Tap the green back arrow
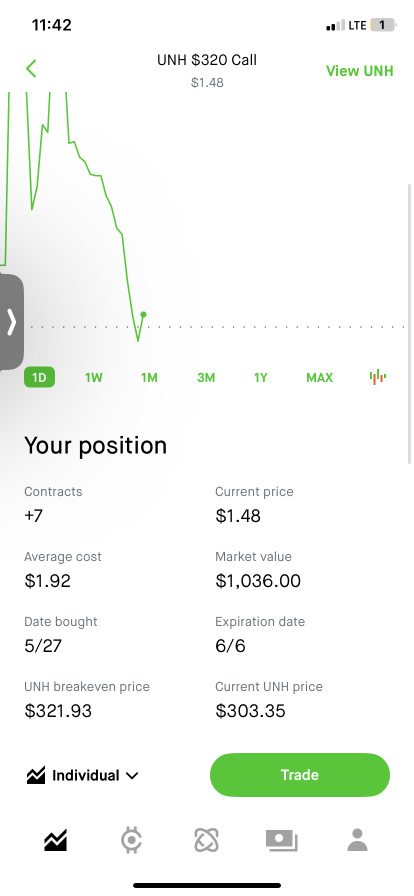This screenshot has height=896, width=414. pos(31,69)
